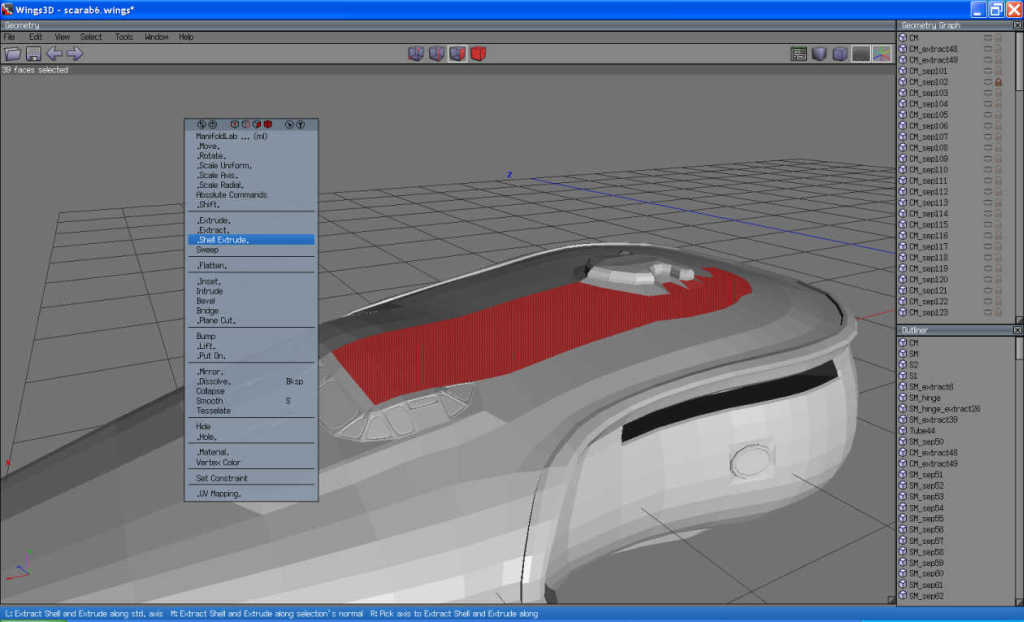Toggle visibility eye for CM_sep102
Viewport: 1024px width, 622px height.
987,82
